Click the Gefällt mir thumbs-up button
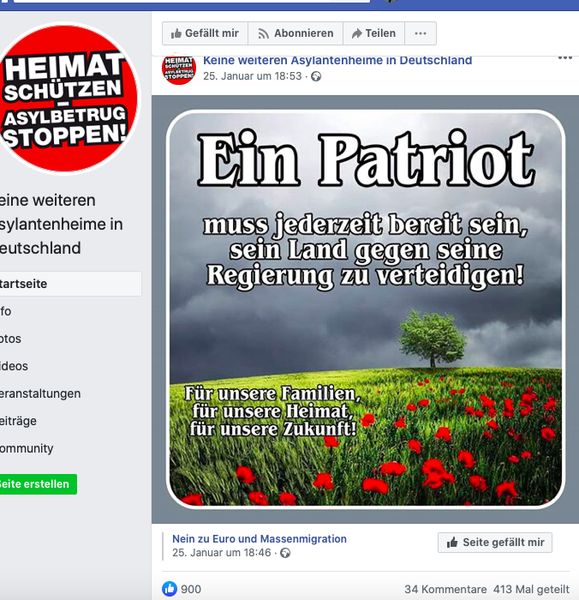Image resolution: width=579 pixels, height=600 pixels. [x=205, y=34]
